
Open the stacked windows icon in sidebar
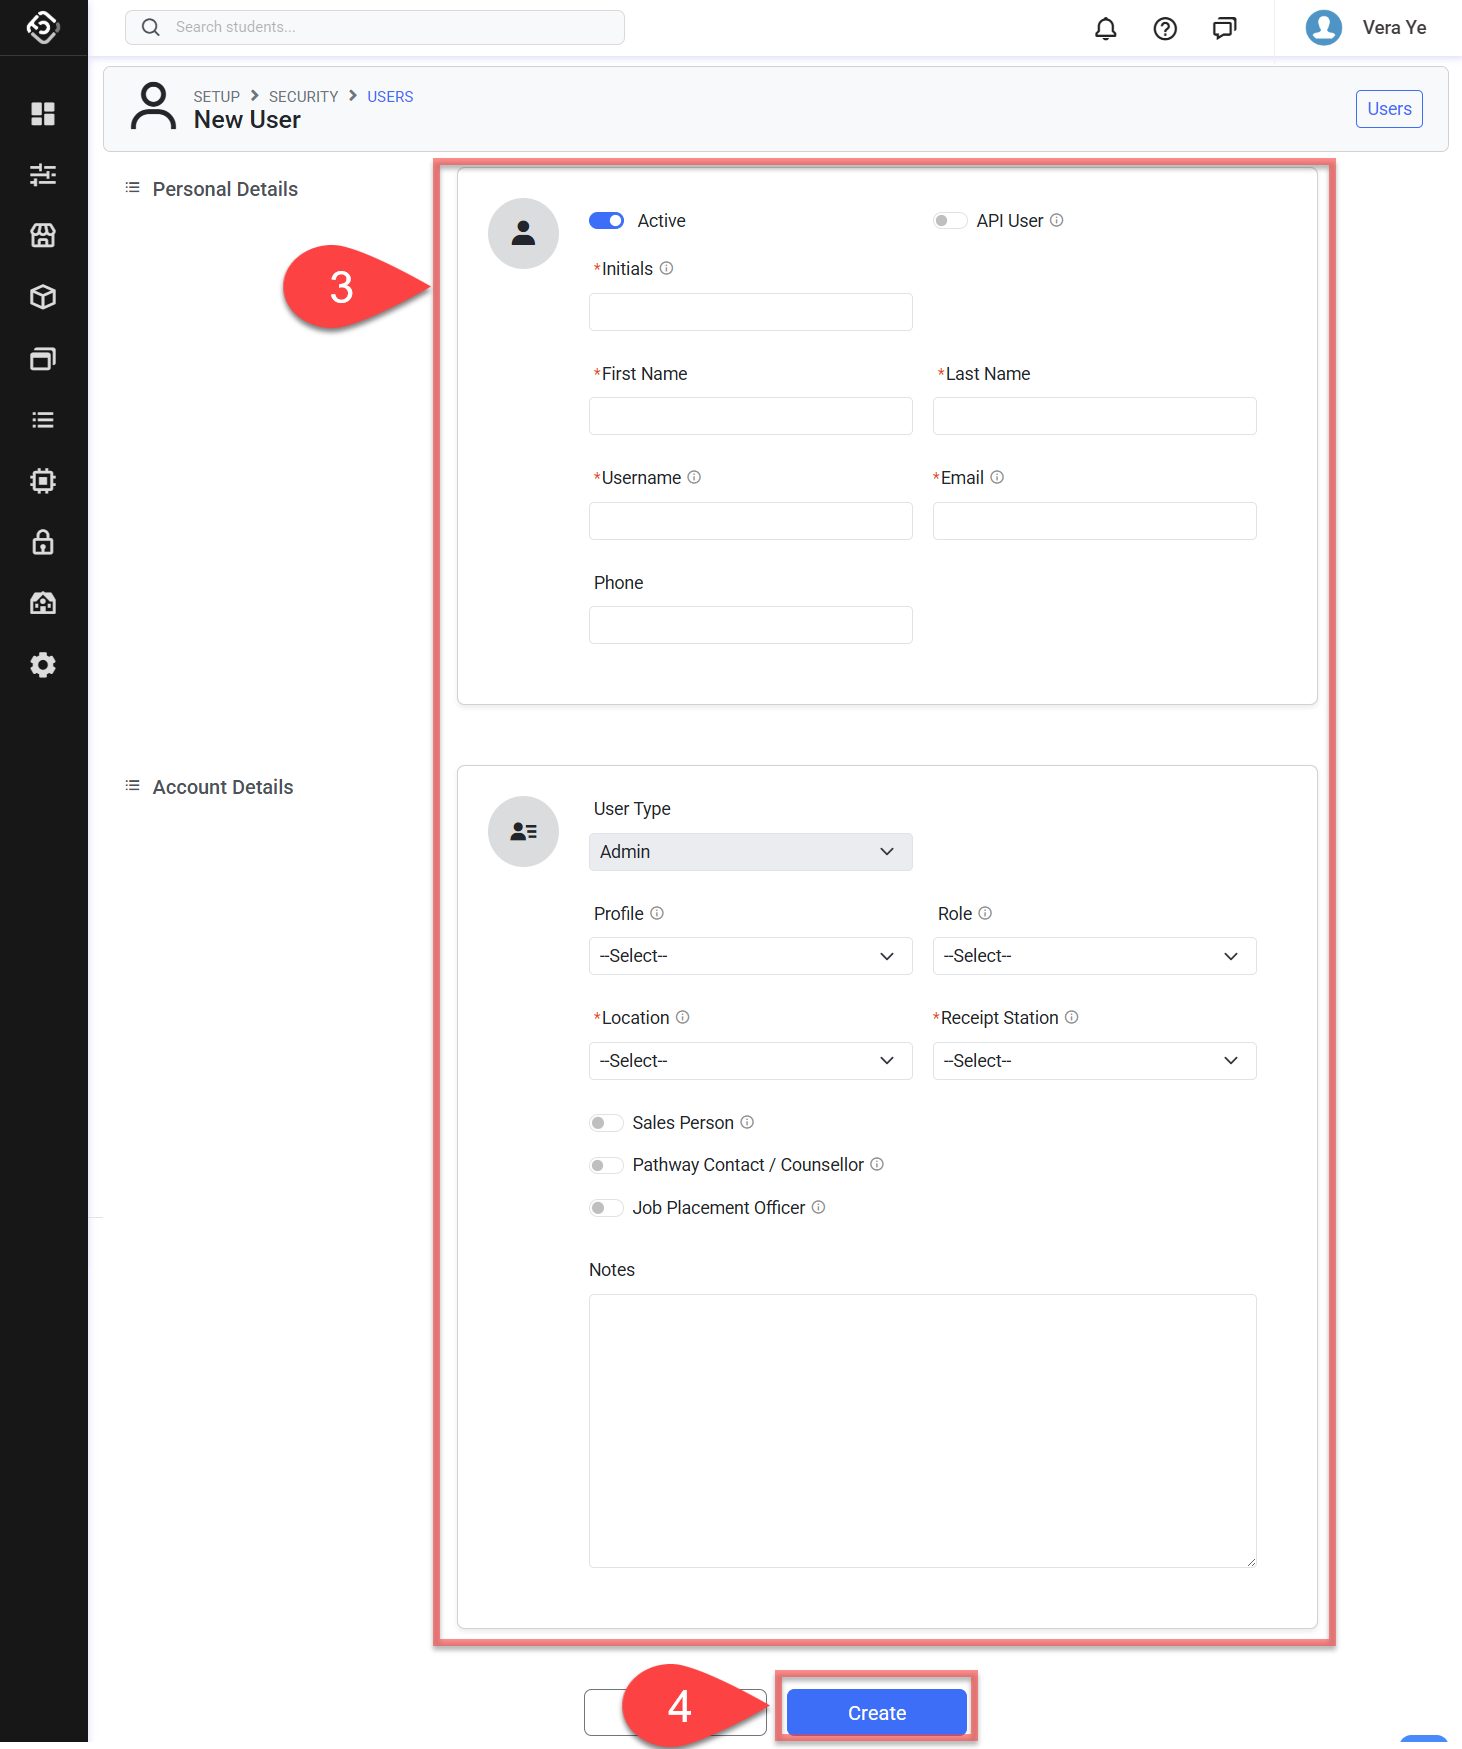pos(43,359)
